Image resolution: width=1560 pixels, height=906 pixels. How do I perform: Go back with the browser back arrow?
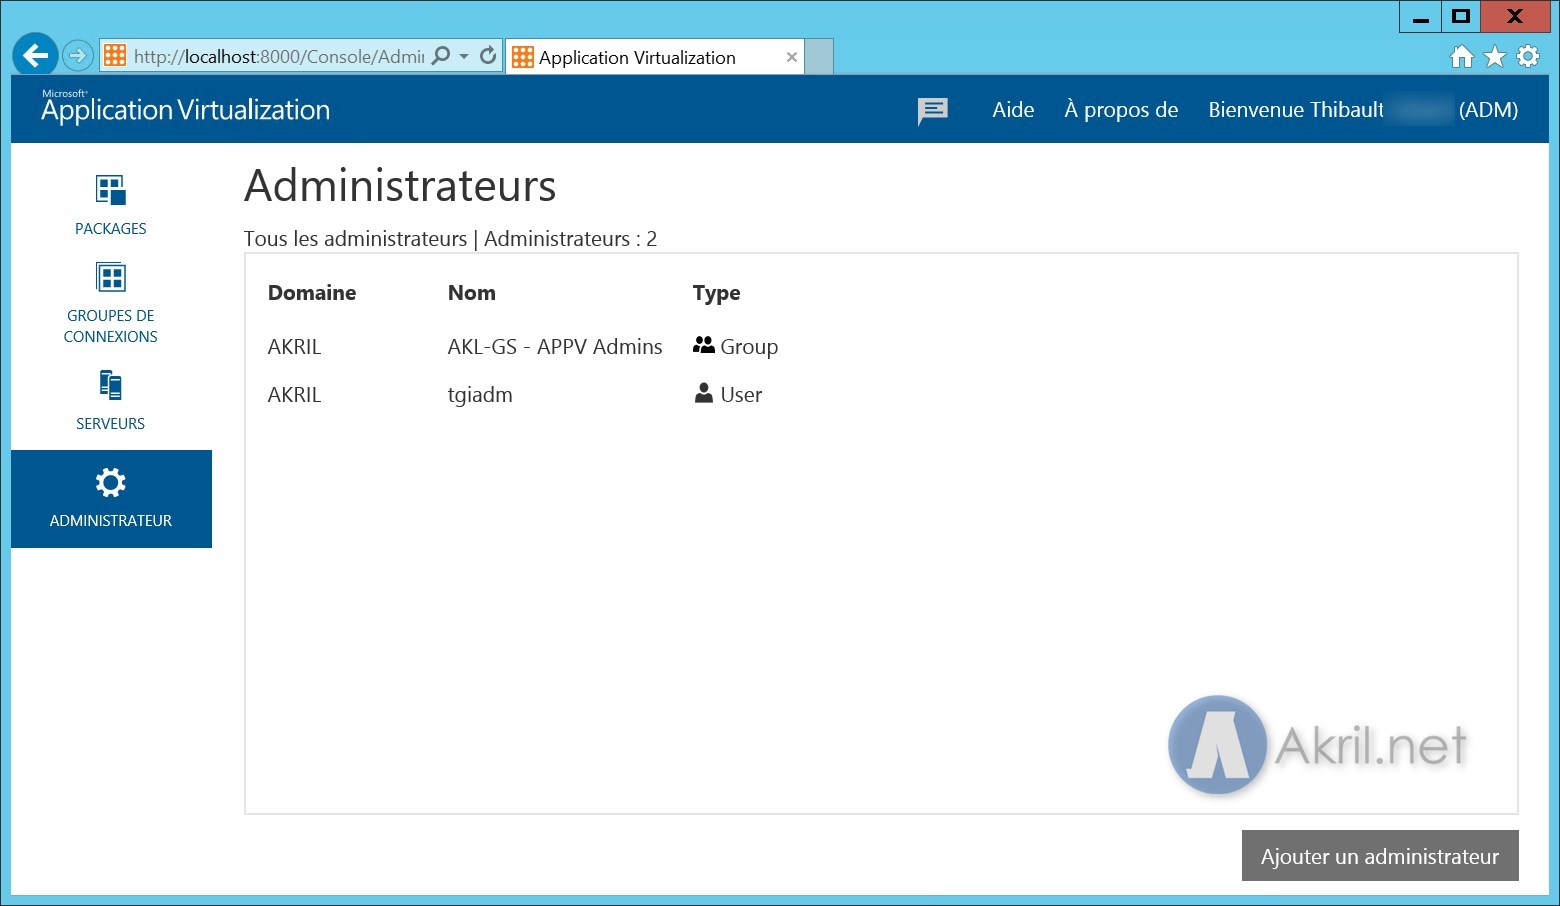pos(36,56)
